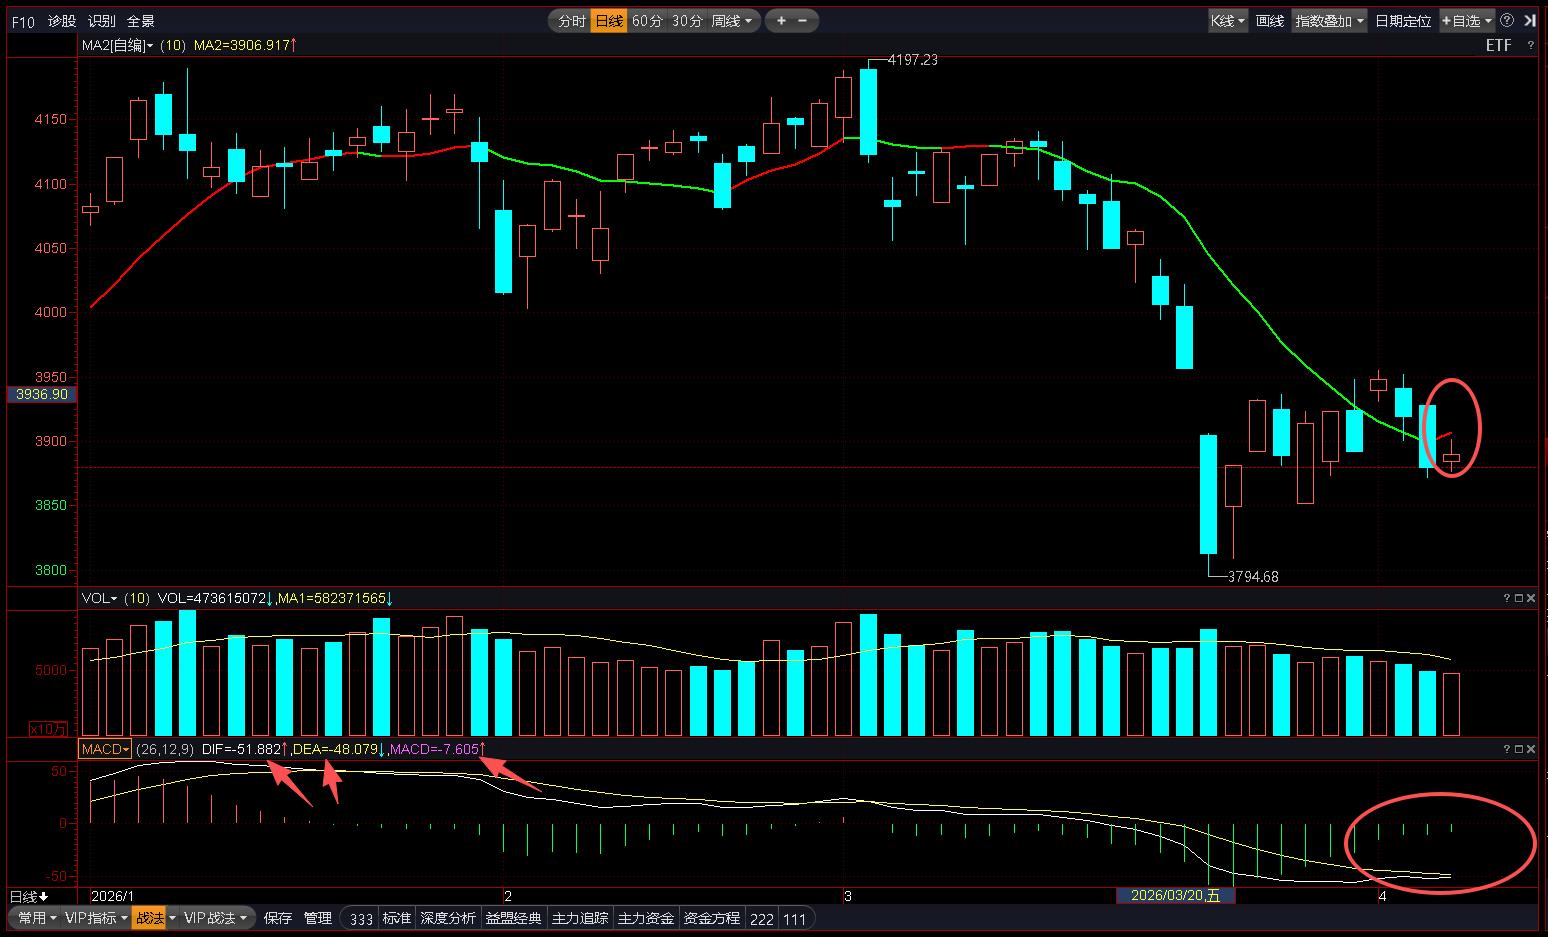1548x937 pixels.
Task: Open the 周线 period dropdown
Action: [731, 21]
